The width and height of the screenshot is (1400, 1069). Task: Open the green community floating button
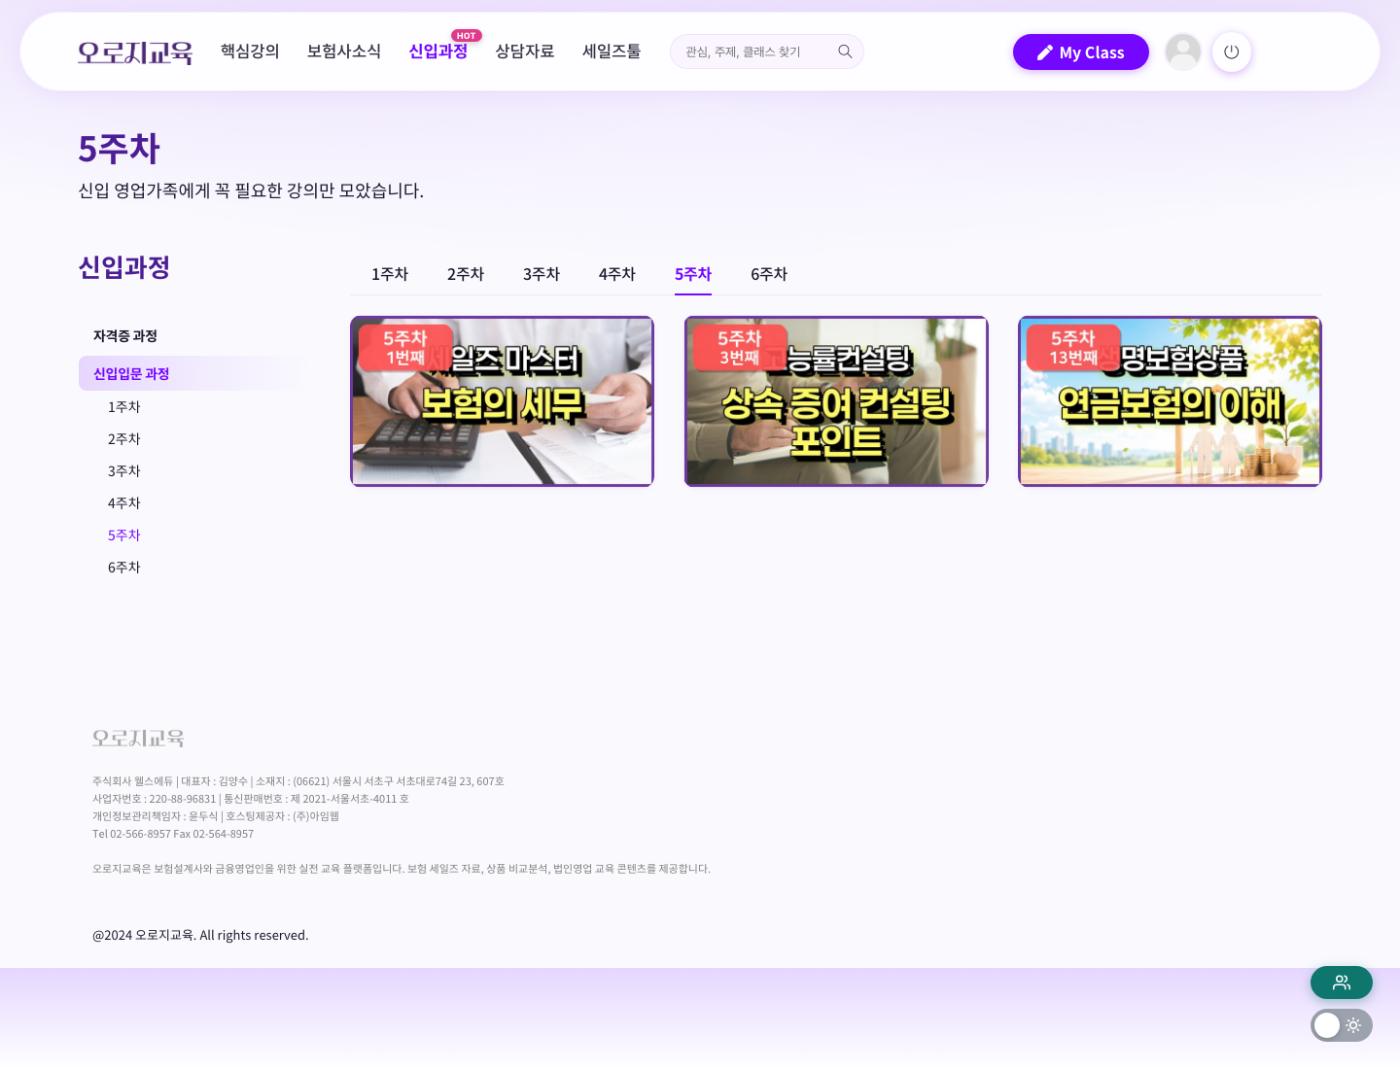click(1341, 982)
